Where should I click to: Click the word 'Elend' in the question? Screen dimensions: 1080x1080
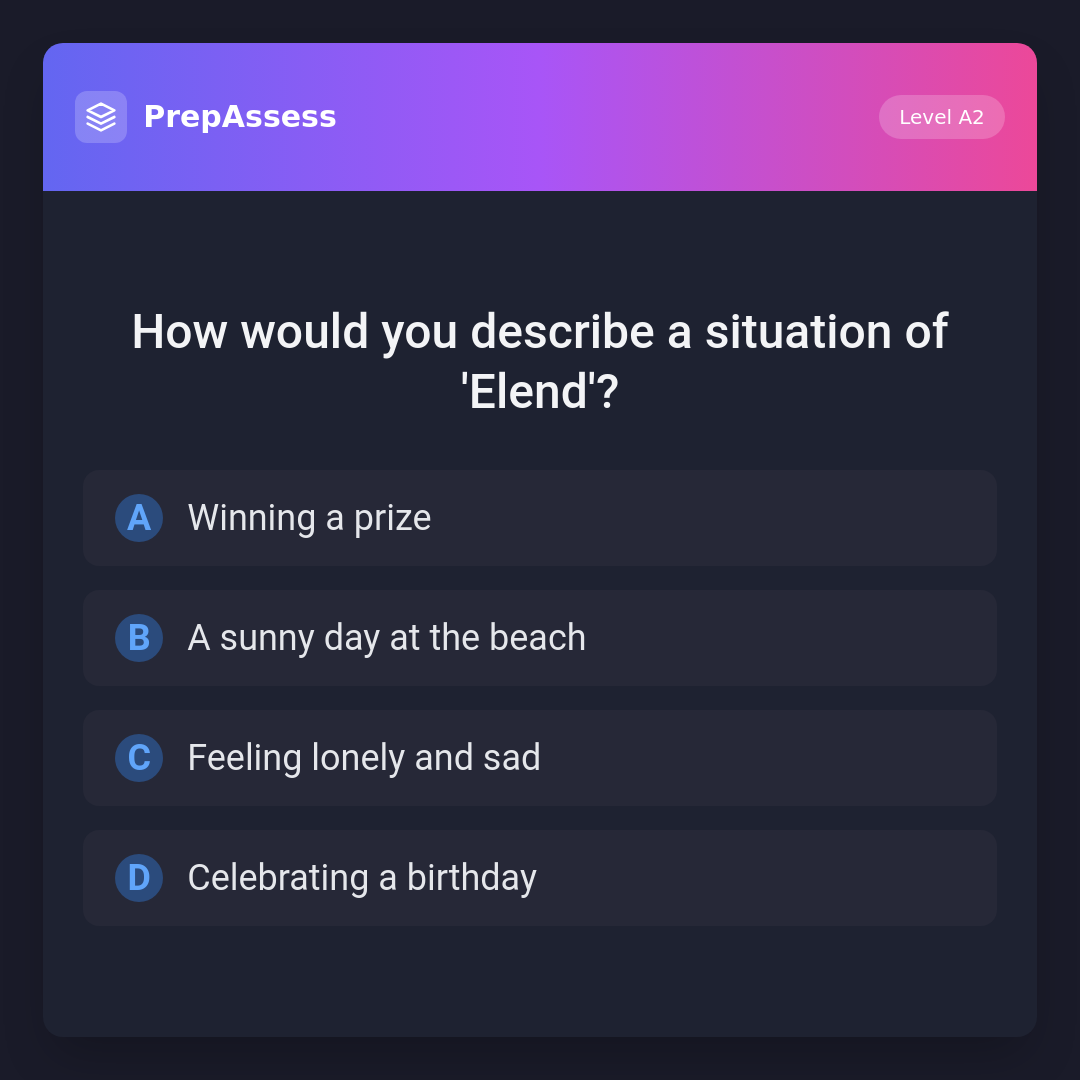click(528, 392)
